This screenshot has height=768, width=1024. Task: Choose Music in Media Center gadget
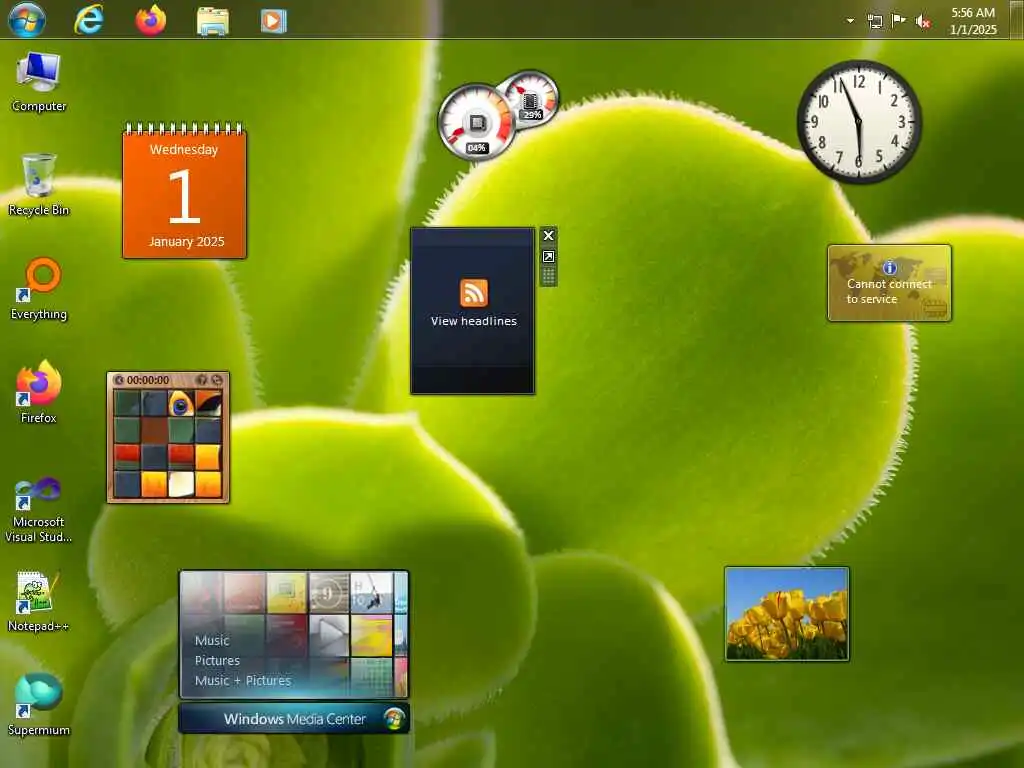point(212,641)
